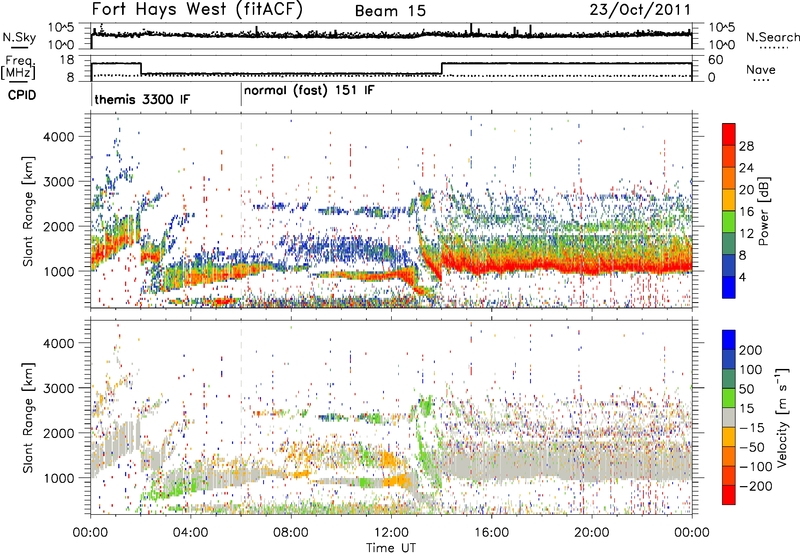
Task: Click the dashed CPID change line at 06:00
Action: tap(241, 211)
